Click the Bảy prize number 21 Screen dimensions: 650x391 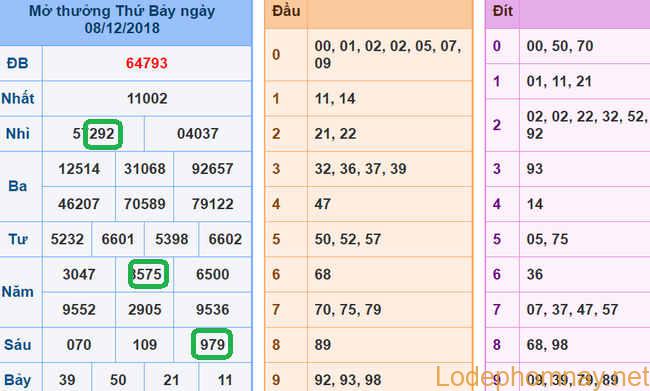click(x=171, y=380)
